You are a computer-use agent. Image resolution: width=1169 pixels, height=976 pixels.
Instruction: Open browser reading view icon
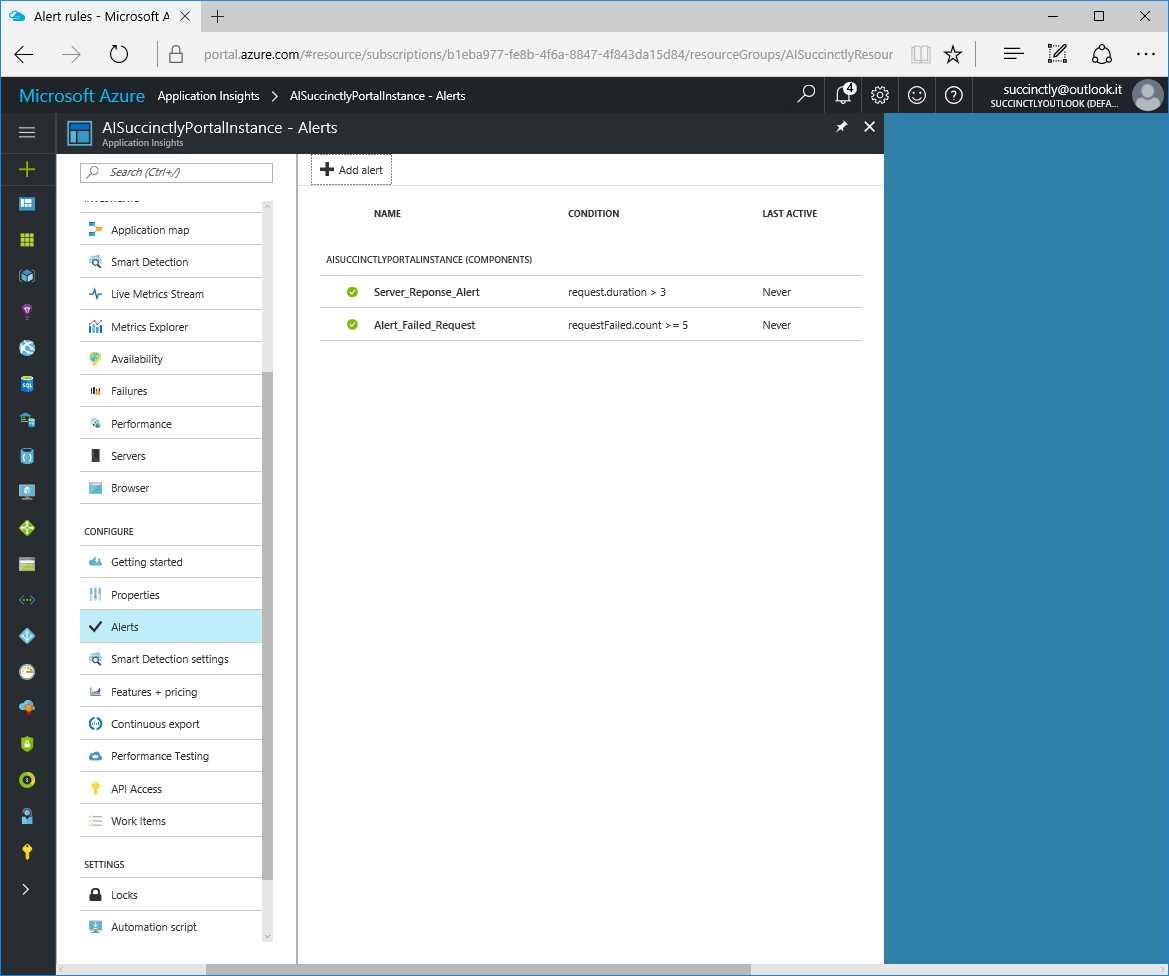(921, 54)
